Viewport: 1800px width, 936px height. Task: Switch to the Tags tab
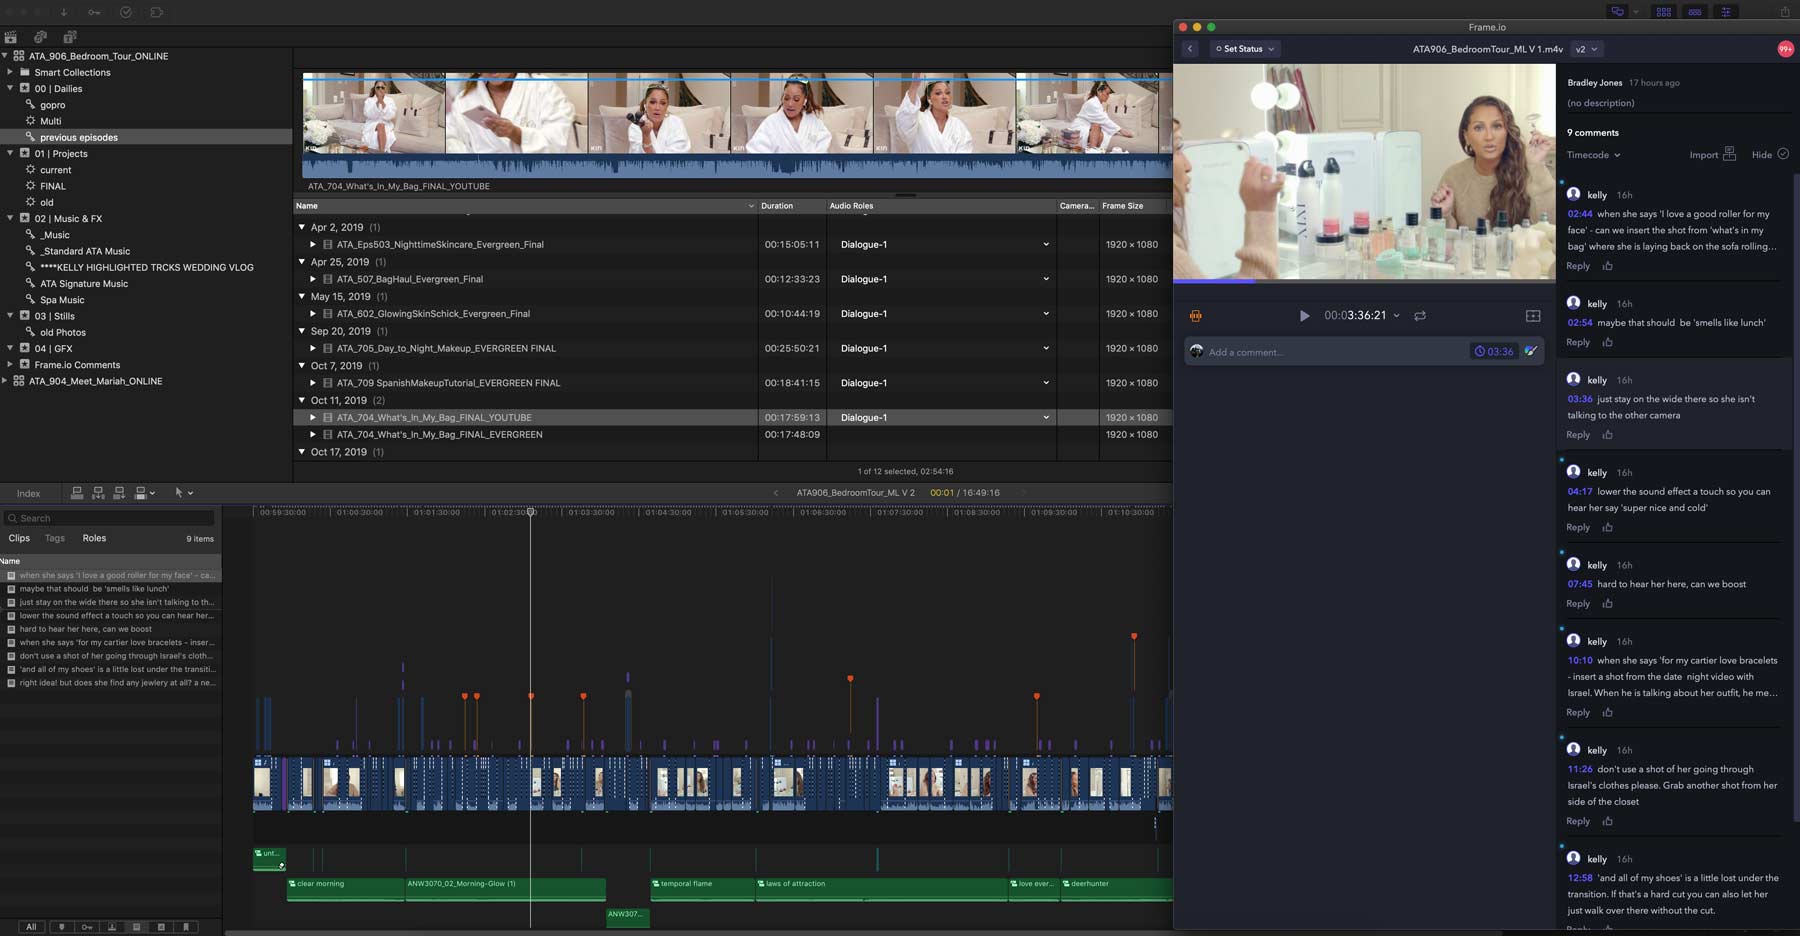coord(55,538)
